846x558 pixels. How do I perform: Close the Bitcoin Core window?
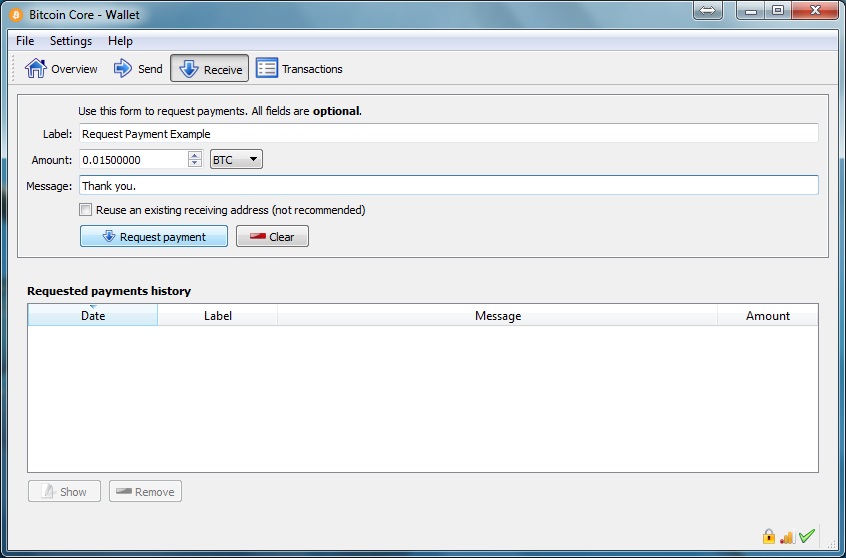pos(815,10)
